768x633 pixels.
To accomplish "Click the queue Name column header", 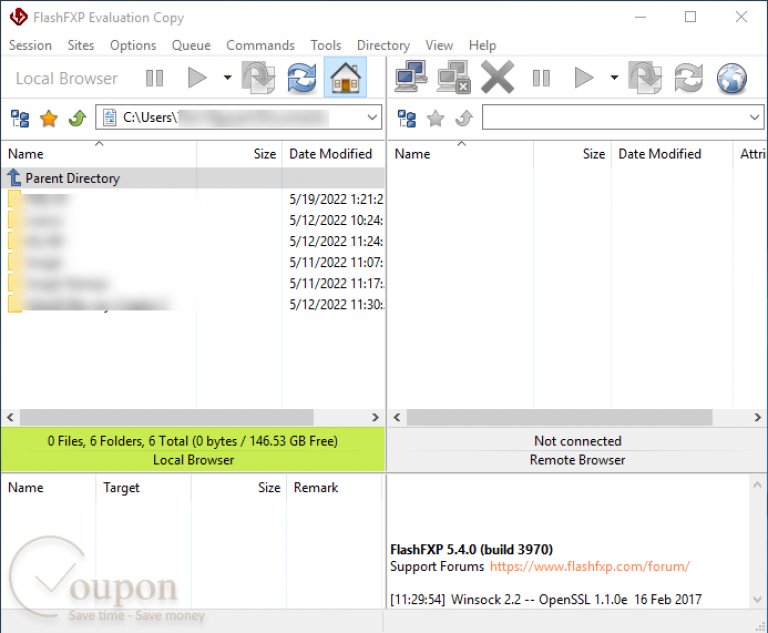I will click(x=48, y=487).
